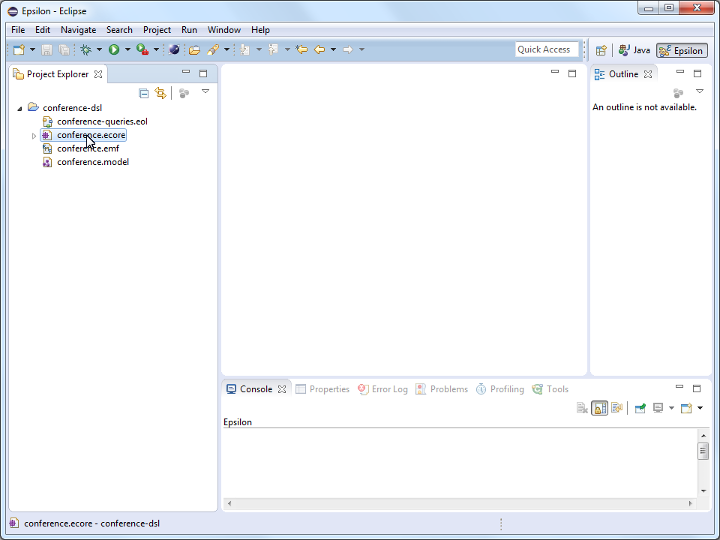The image size is (720, 540).
Task: Toggle Scroll Lock in Console toolbar
Action: [x=599, y=408]
